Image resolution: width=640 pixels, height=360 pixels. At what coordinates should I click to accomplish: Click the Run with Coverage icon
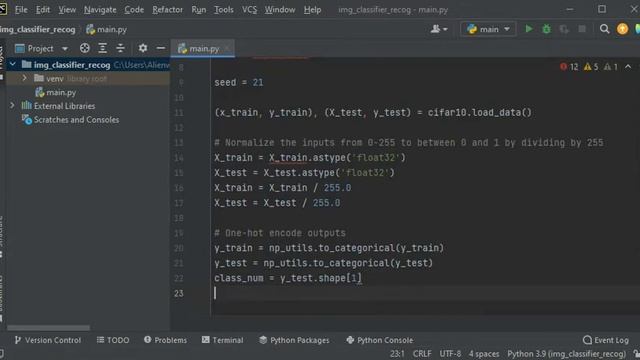(564, 29)
